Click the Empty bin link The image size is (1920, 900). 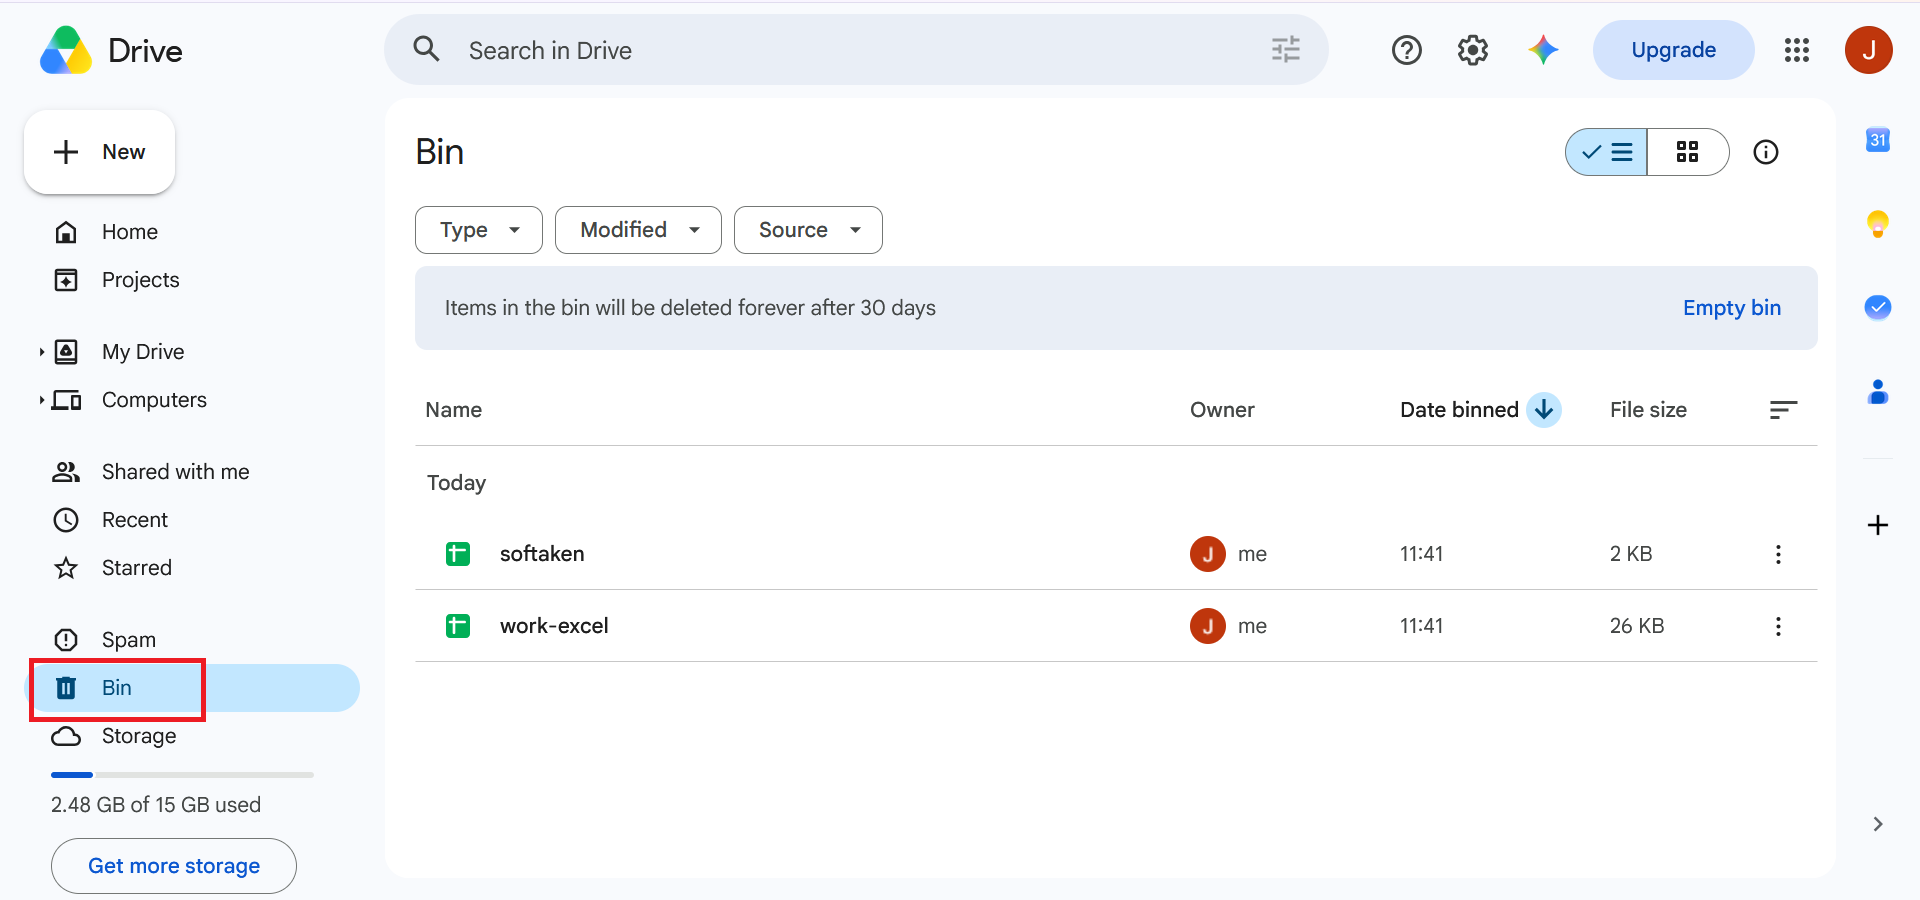point(1731,308)
